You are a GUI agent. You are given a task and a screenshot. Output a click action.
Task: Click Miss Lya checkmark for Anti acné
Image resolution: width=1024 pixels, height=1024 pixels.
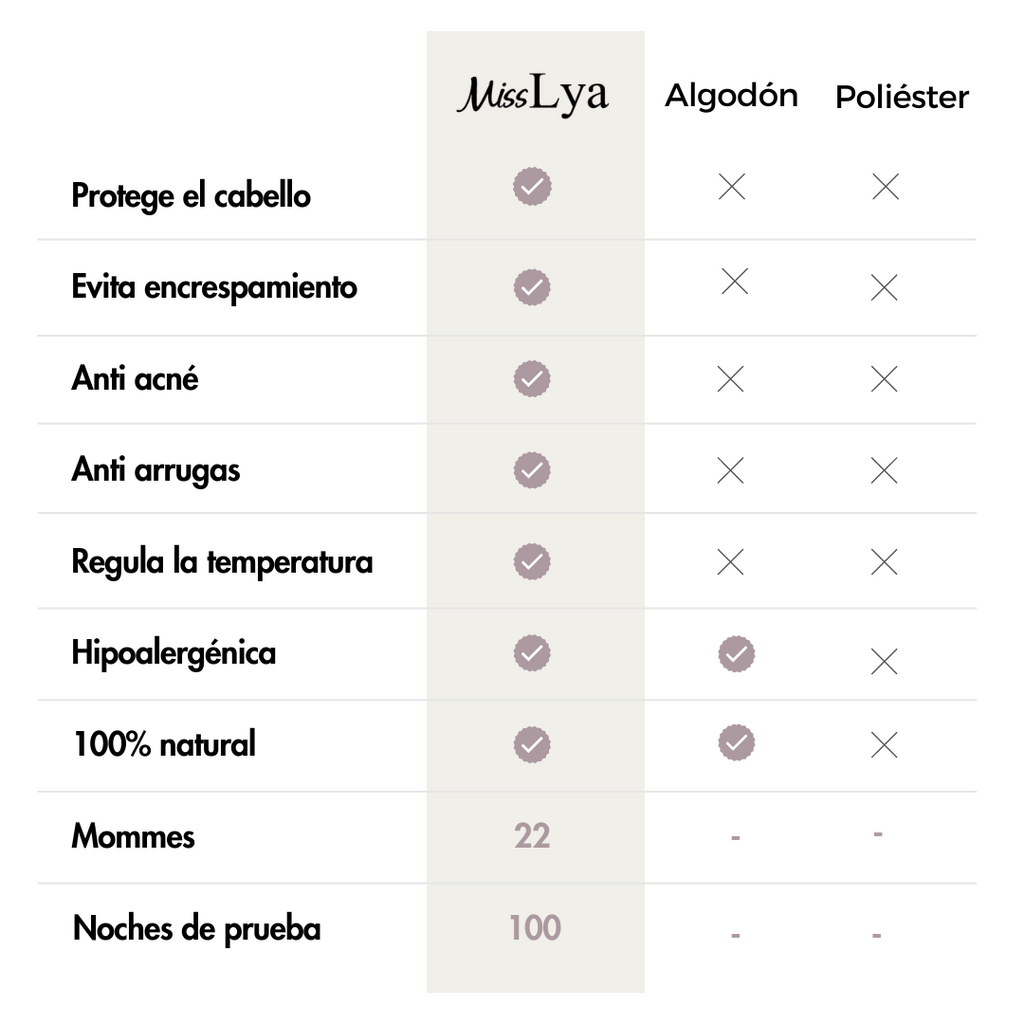[x=532, y=379]
